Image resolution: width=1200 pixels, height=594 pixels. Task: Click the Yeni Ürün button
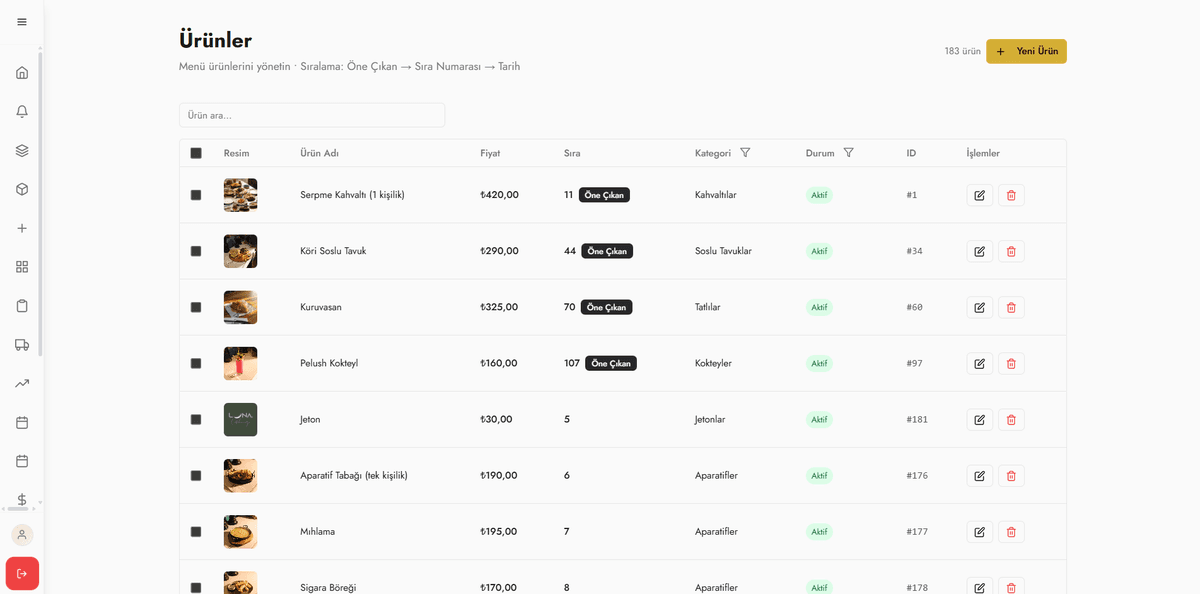click(1026, 51)
